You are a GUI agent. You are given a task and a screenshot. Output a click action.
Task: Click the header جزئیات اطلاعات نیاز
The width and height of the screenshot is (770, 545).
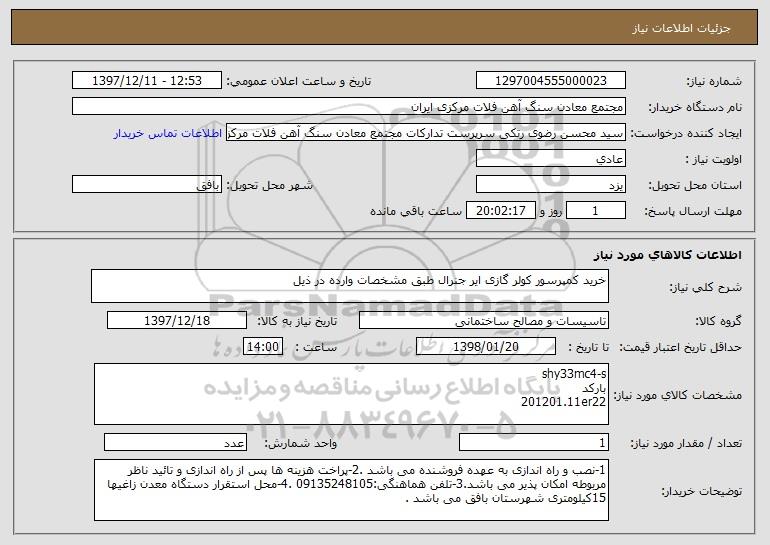click(681, 28)
